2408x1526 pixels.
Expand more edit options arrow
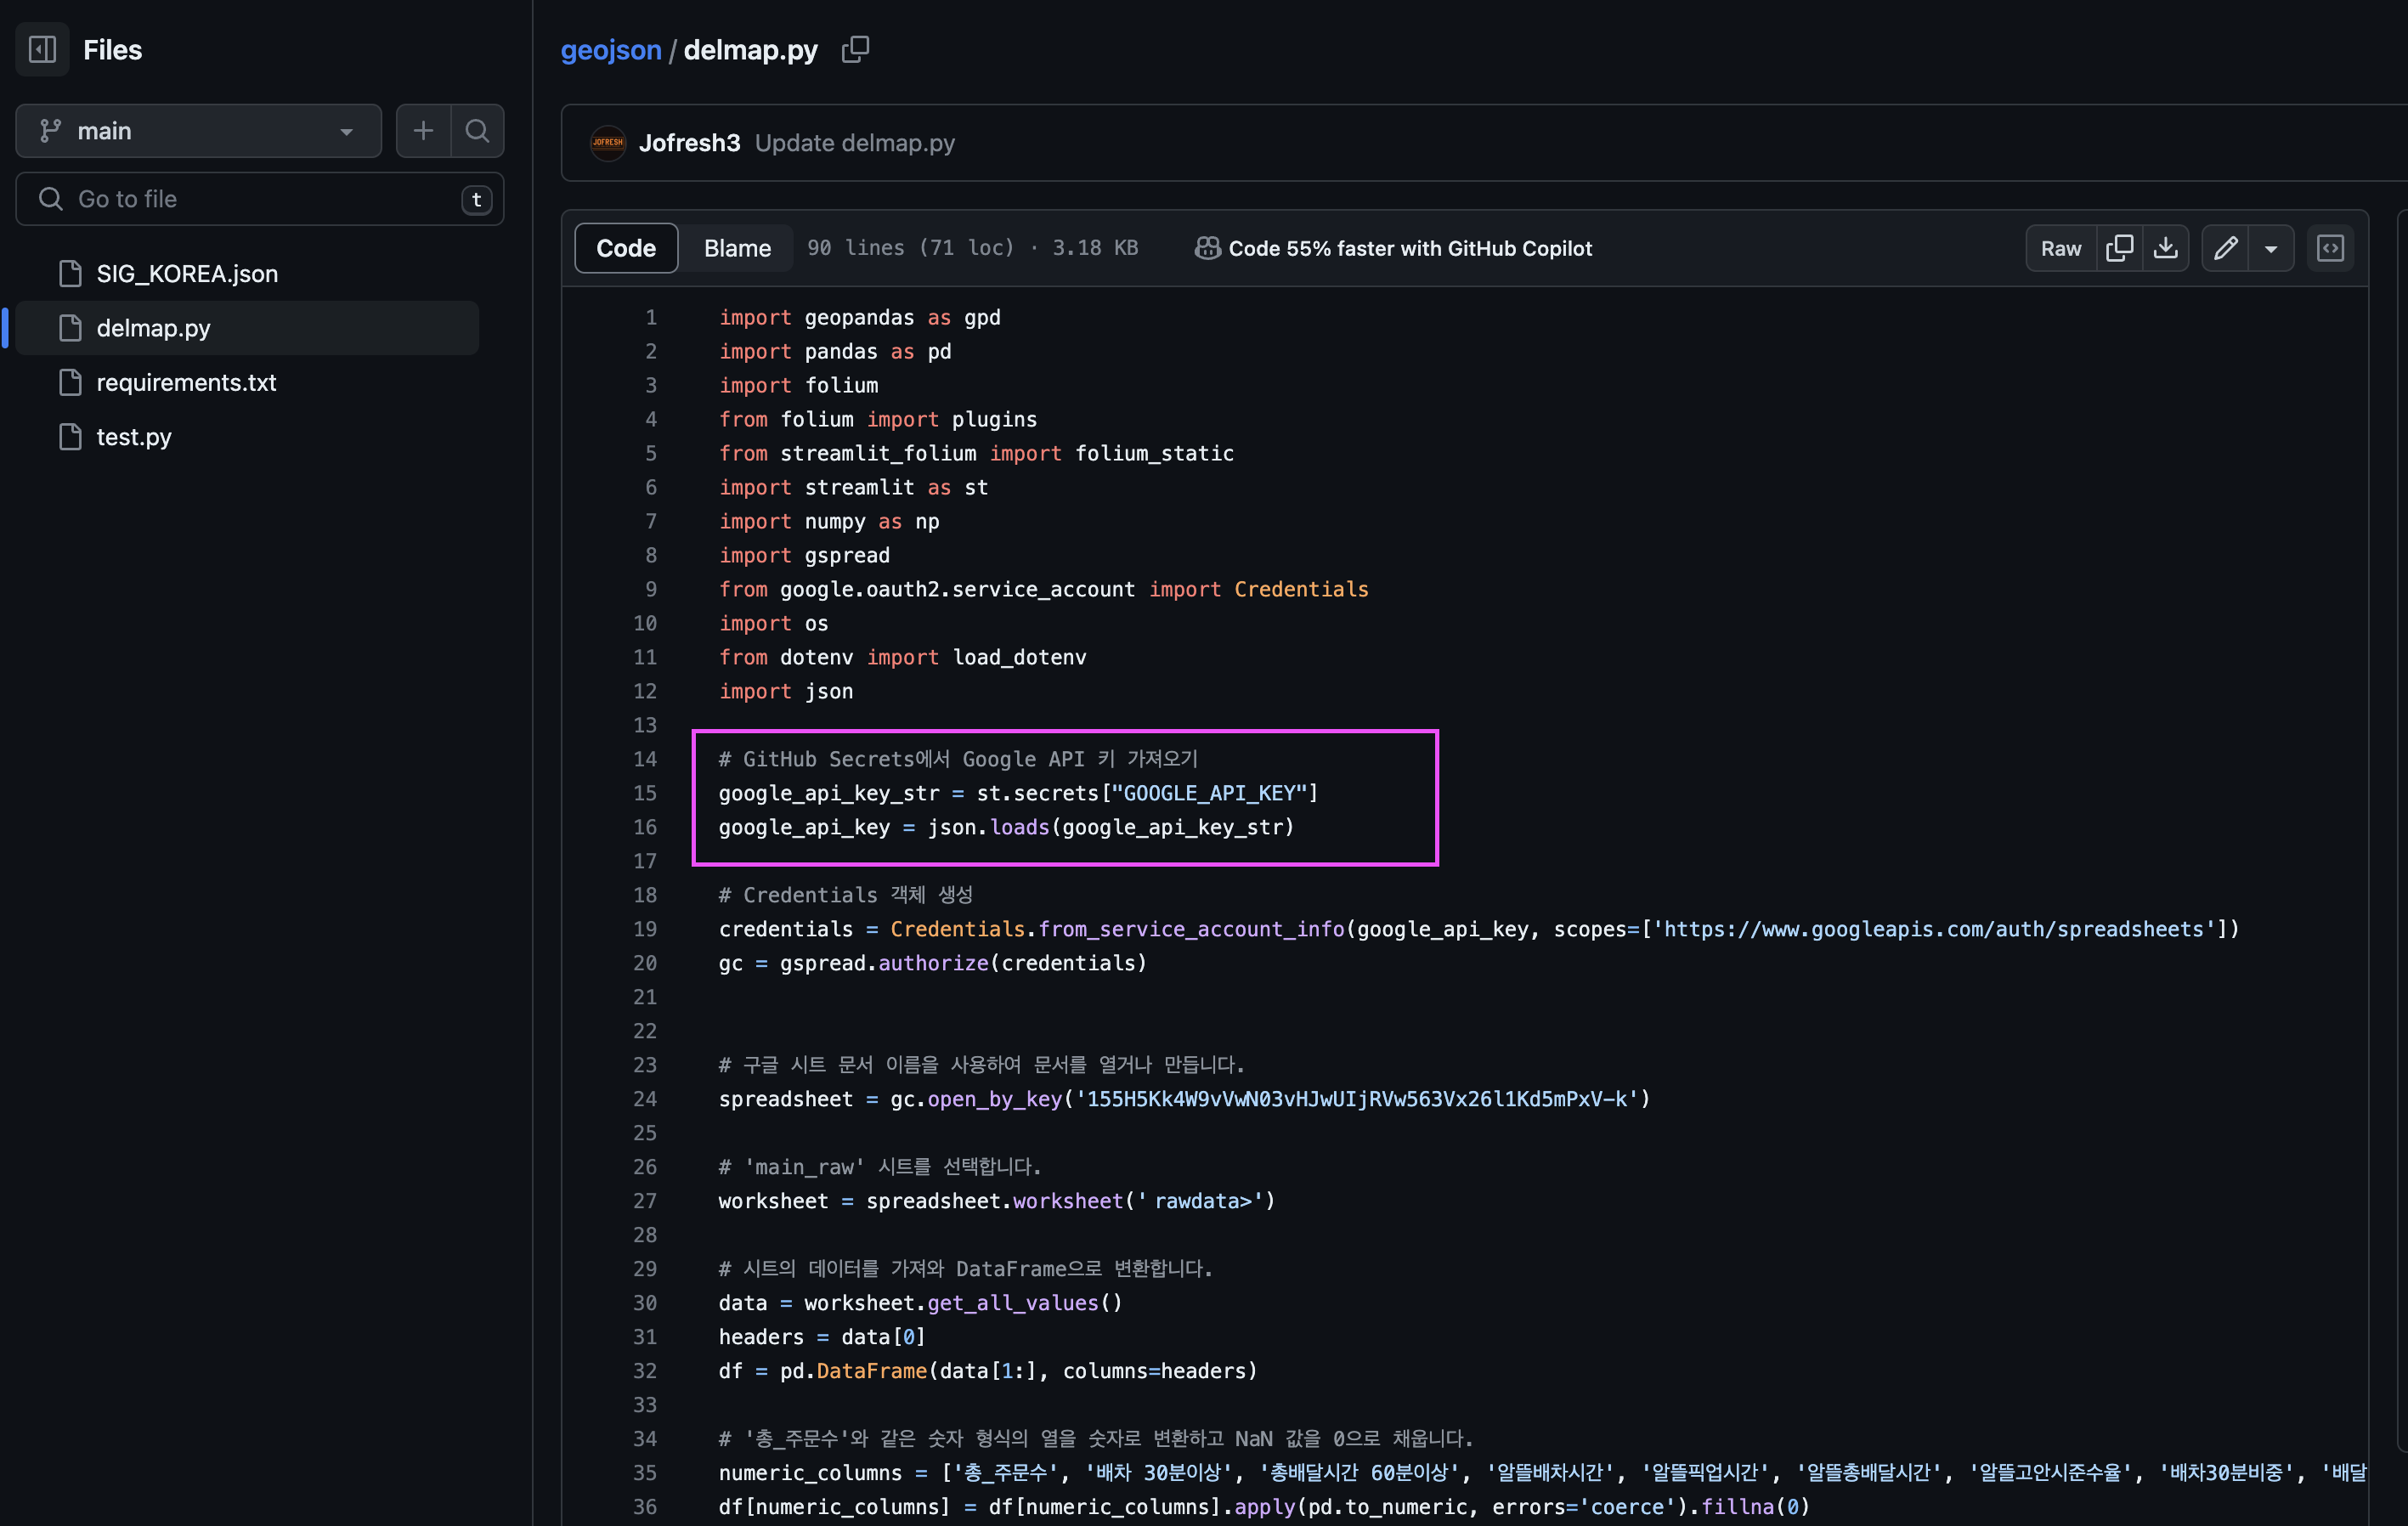pyautogui.click(x=2271, y=248)
